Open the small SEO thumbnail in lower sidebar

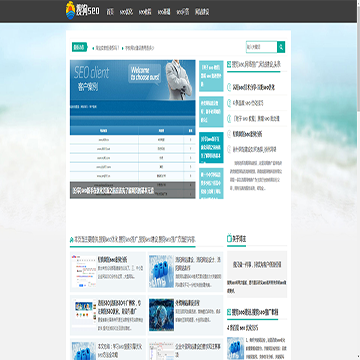tap(236, 348)
